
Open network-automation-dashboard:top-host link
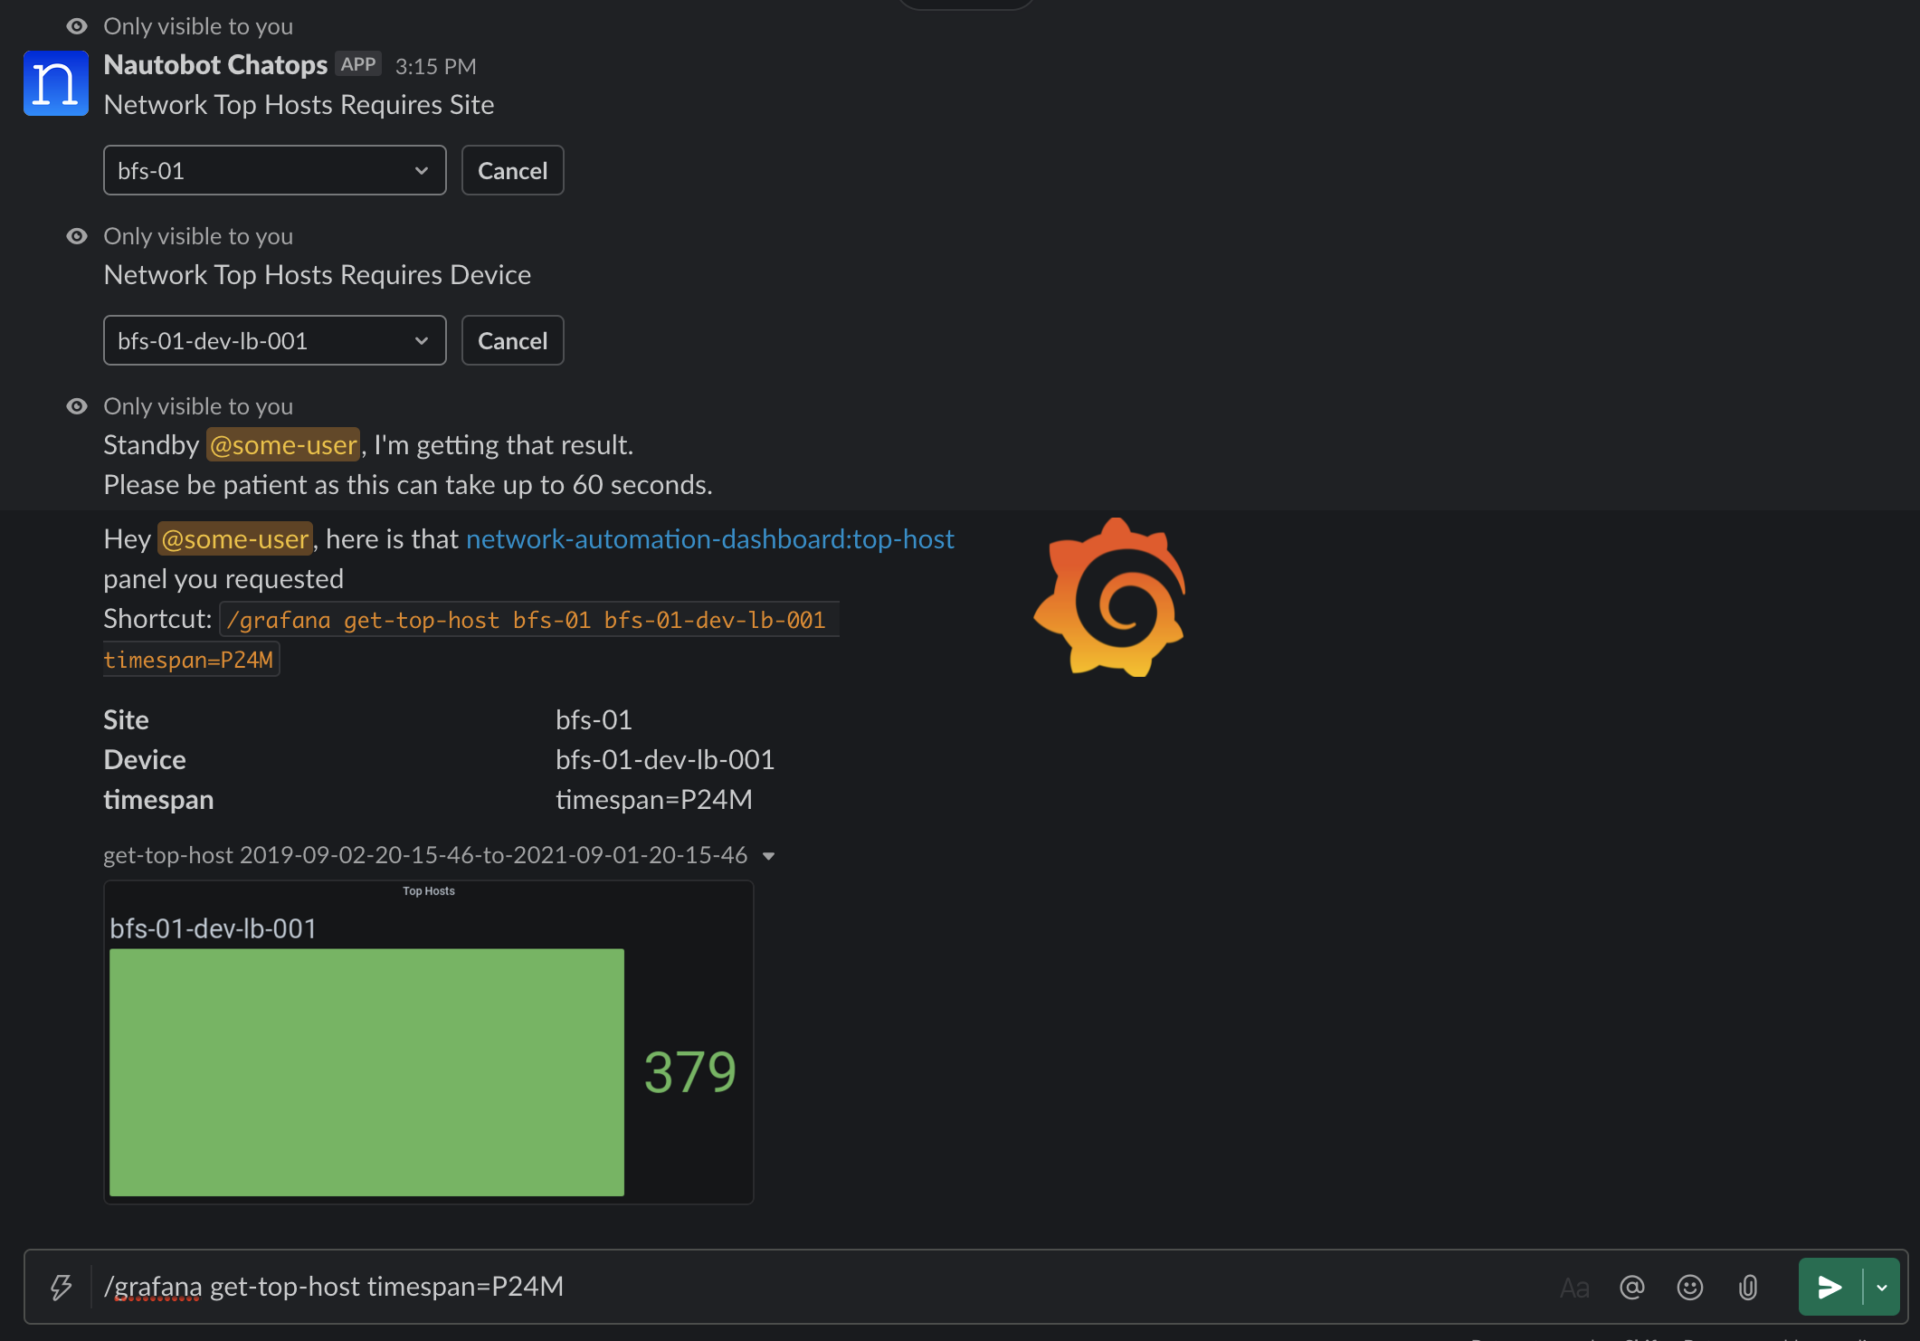tap(710, 539)
